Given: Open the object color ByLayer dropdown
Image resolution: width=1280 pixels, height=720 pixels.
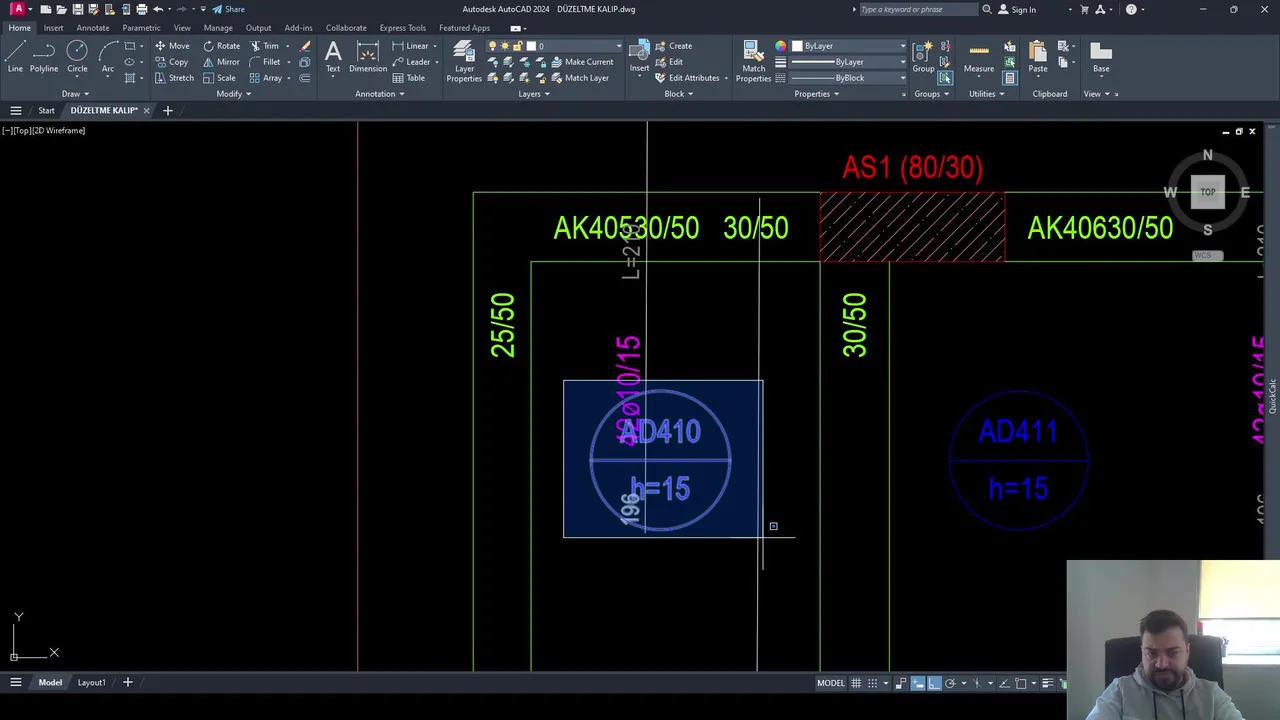Looking at the screenshot, I should 849,46.
